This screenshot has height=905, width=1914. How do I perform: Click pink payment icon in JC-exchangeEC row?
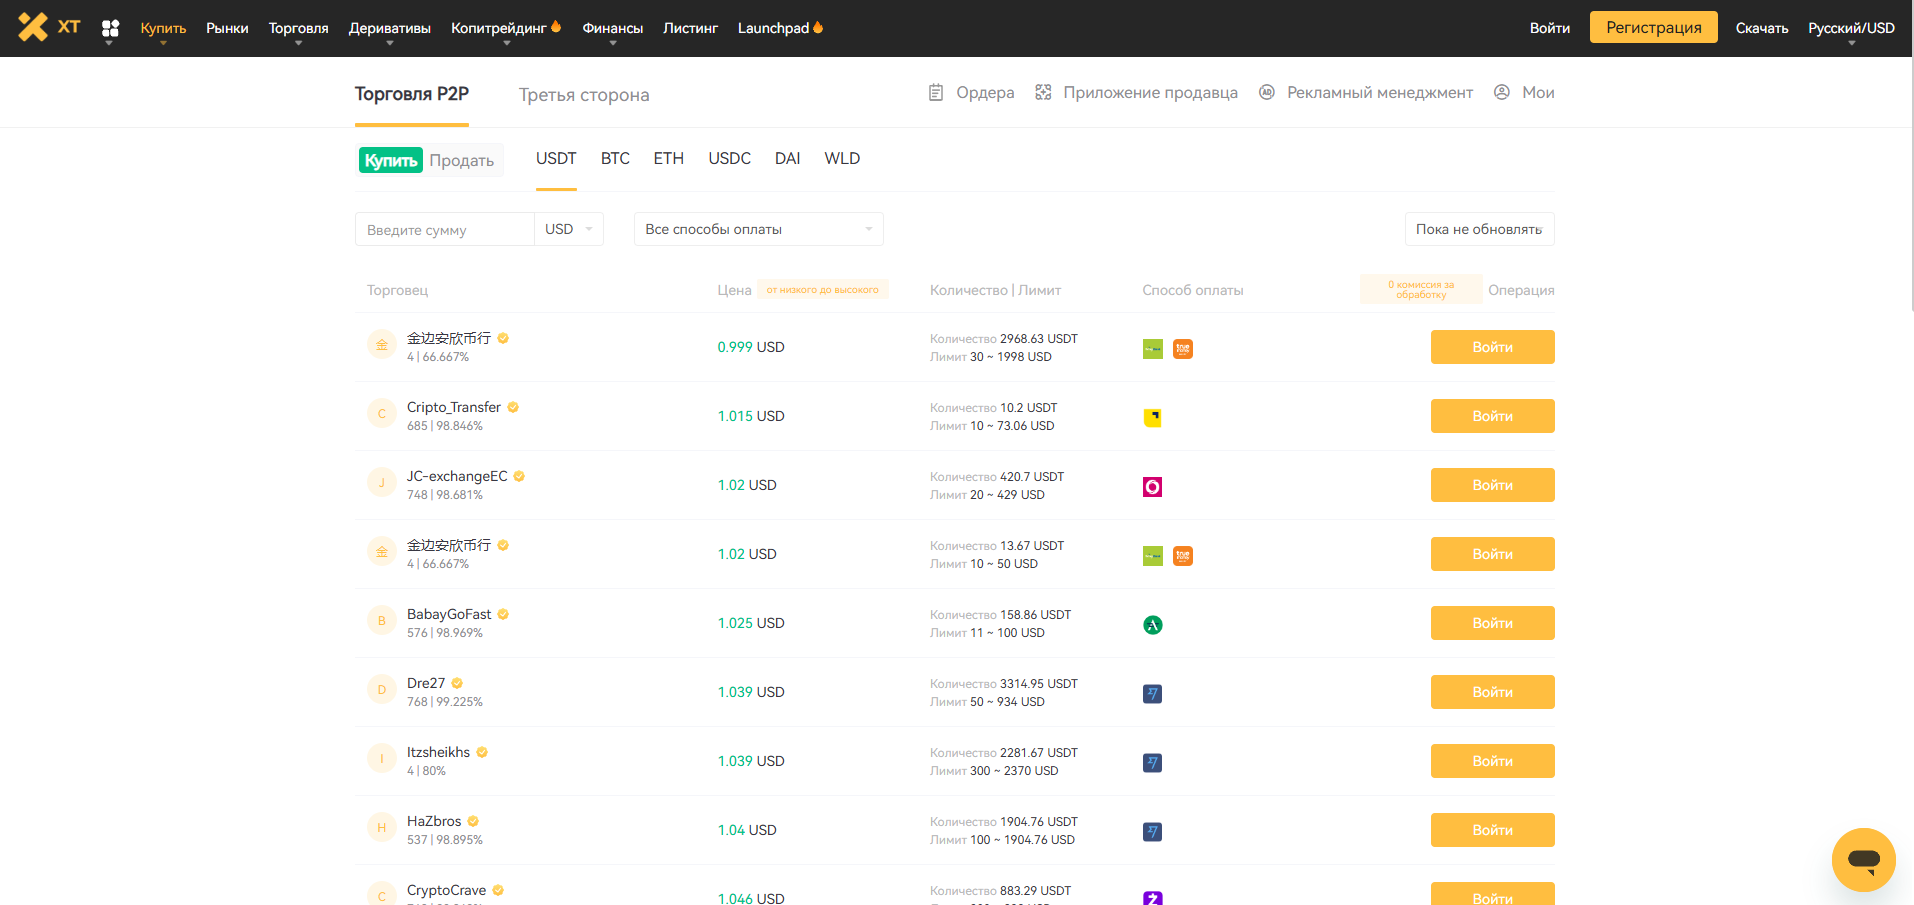[x=1153, y=487]
